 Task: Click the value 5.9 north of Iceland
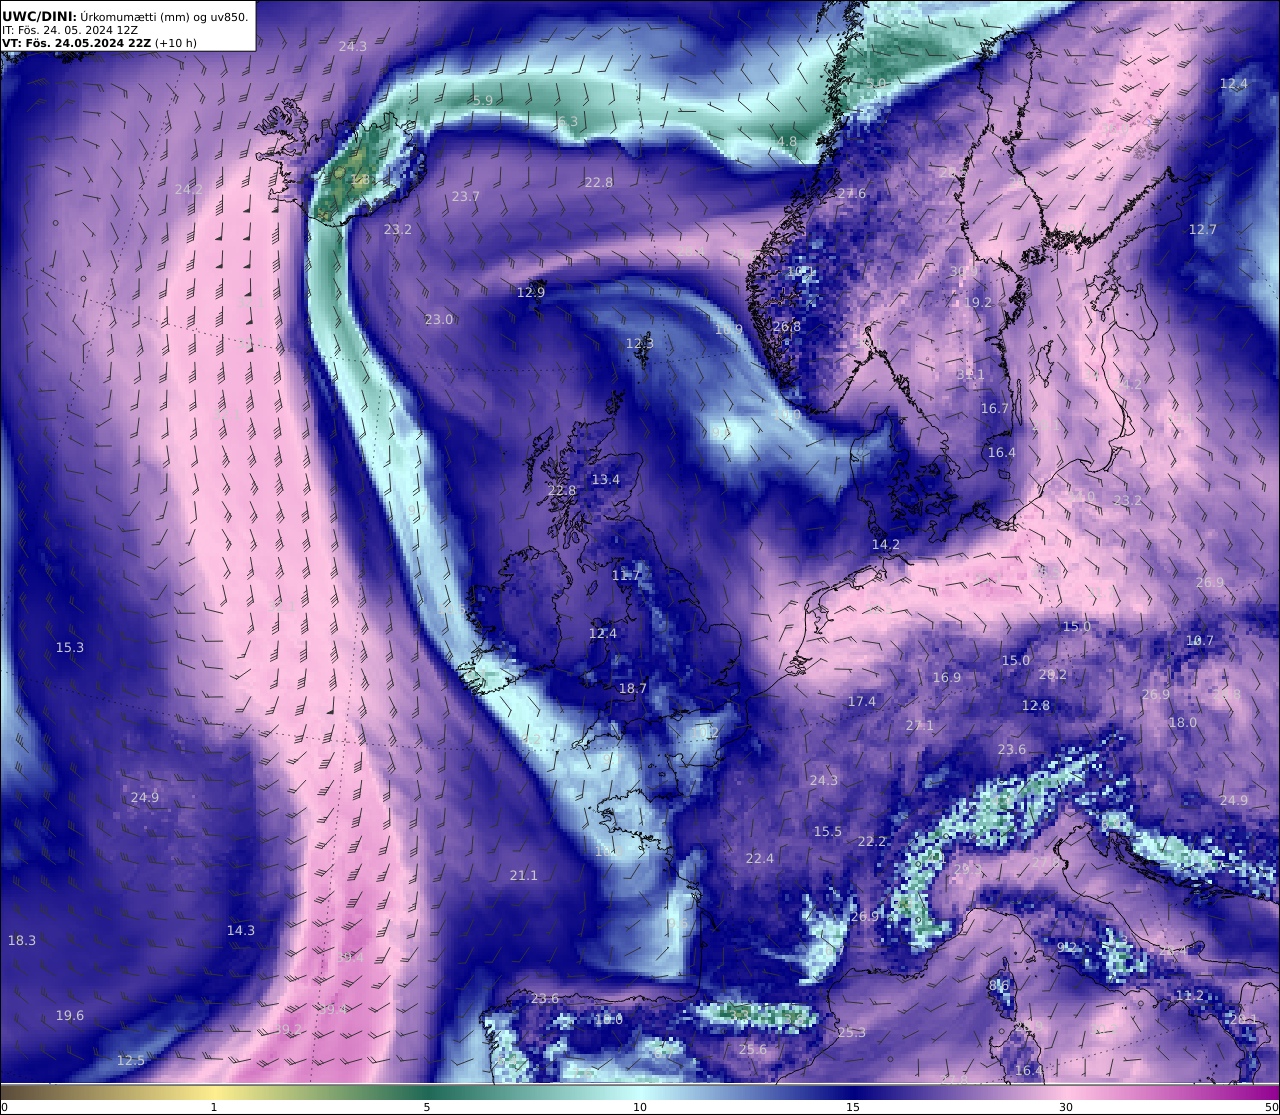(483, 100)
